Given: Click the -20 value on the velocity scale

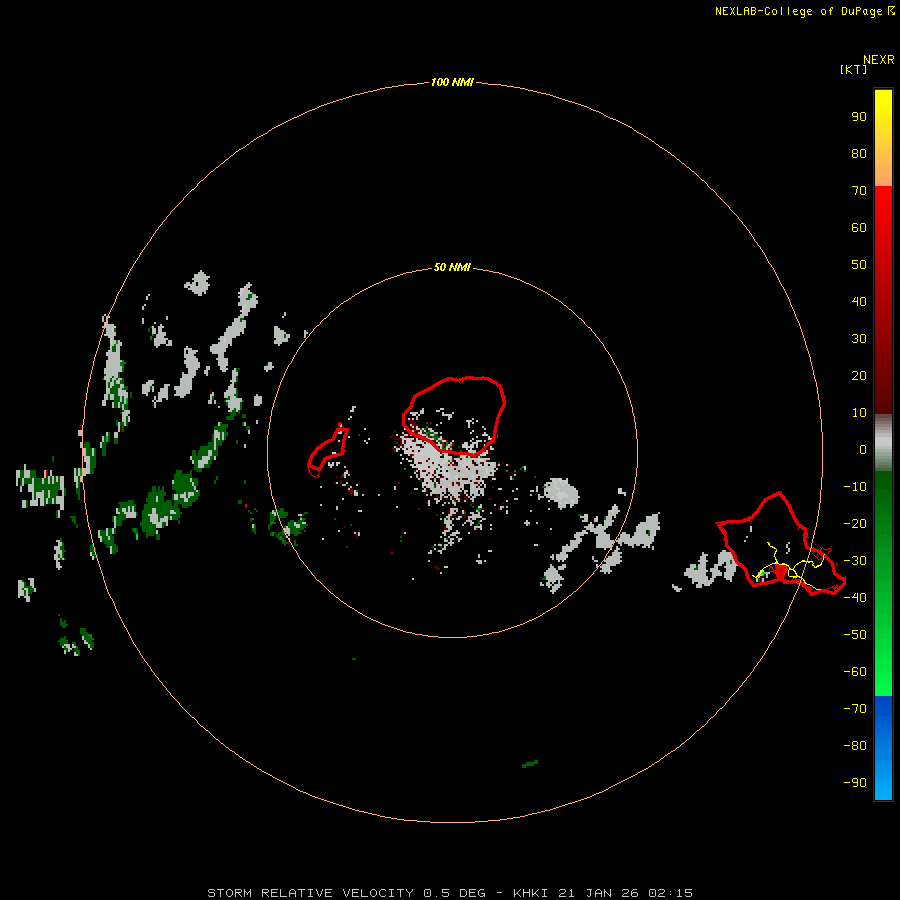Looking at the screenshot, I should pos(855,523).
